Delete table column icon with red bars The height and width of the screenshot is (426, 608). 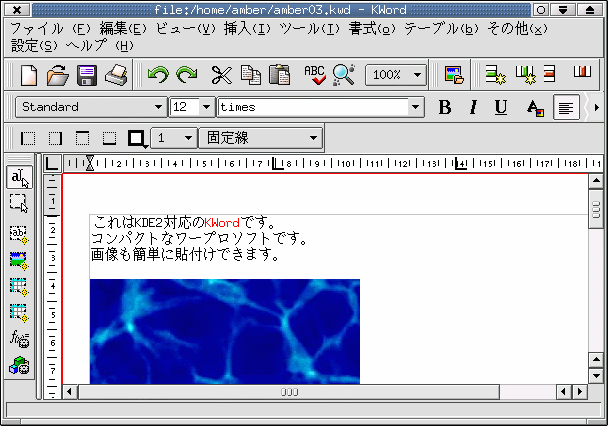582,72
